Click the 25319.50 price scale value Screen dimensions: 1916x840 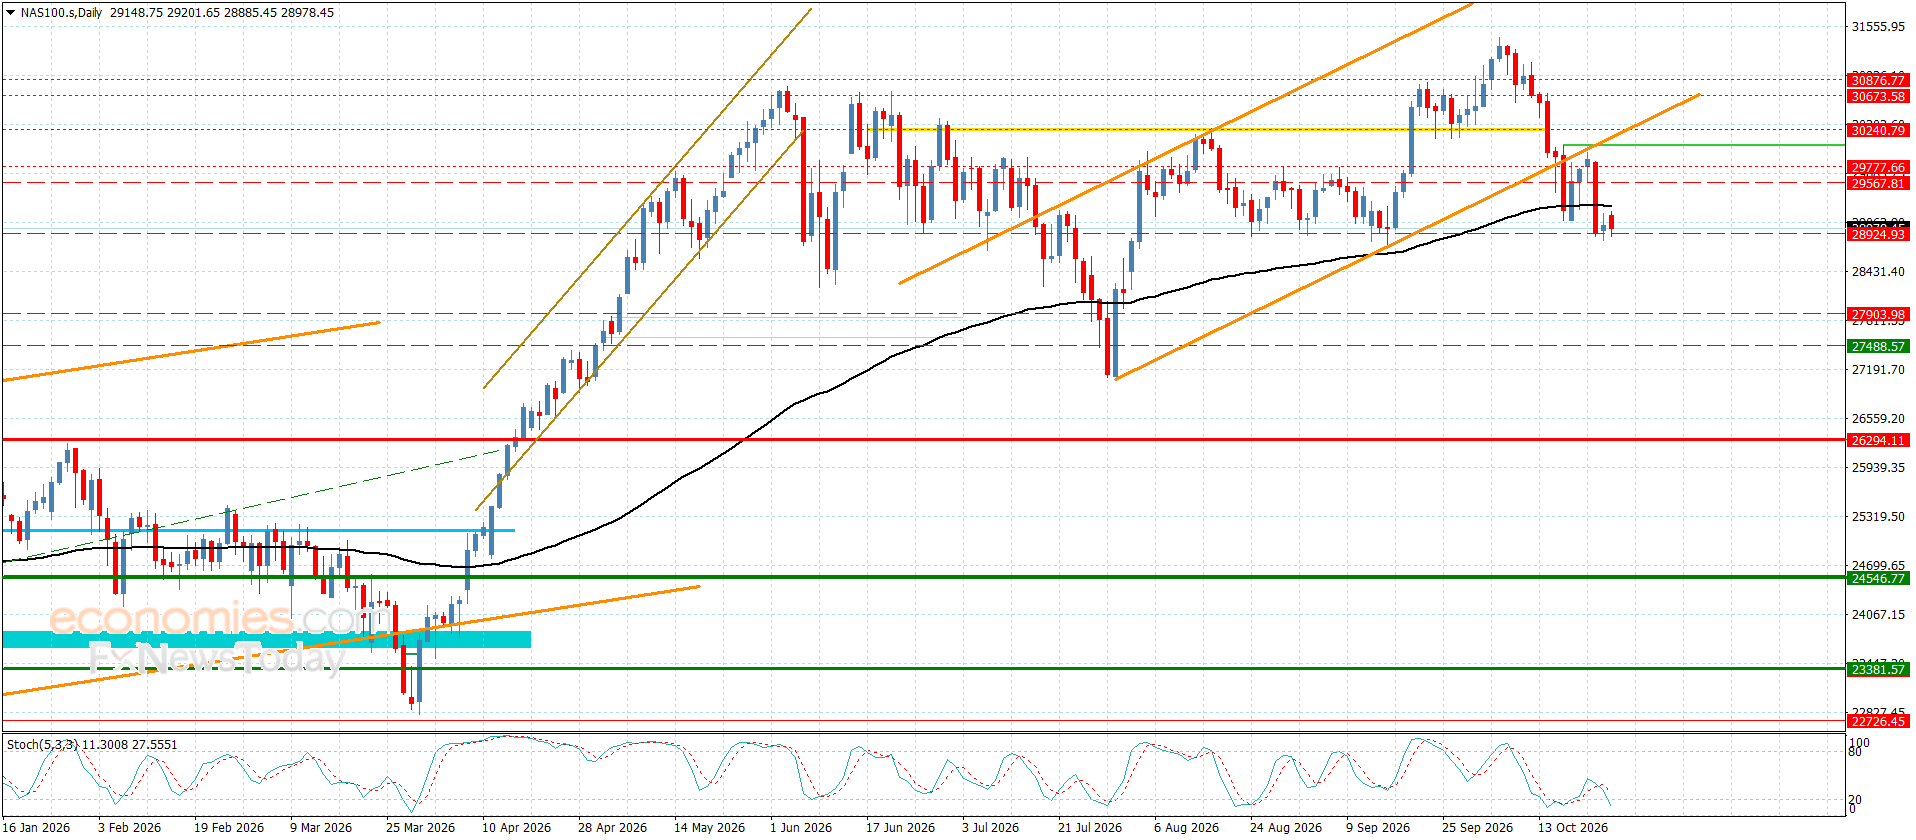(1878, 517)
